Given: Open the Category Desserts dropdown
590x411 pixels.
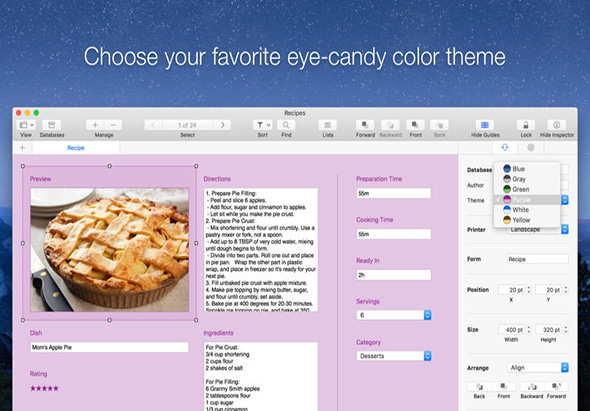Looking at the screenshot, I should pyautogui.click(x=394, y=356).
